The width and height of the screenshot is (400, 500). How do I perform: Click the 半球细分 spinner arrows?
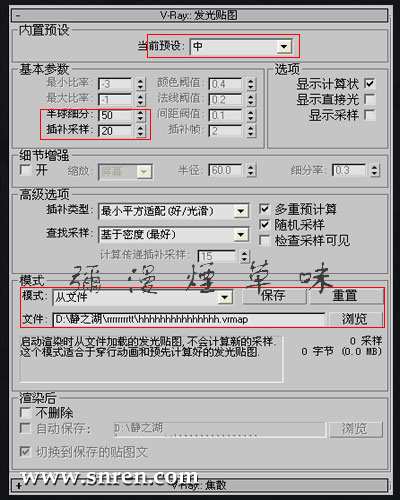[x=140, y=115]
